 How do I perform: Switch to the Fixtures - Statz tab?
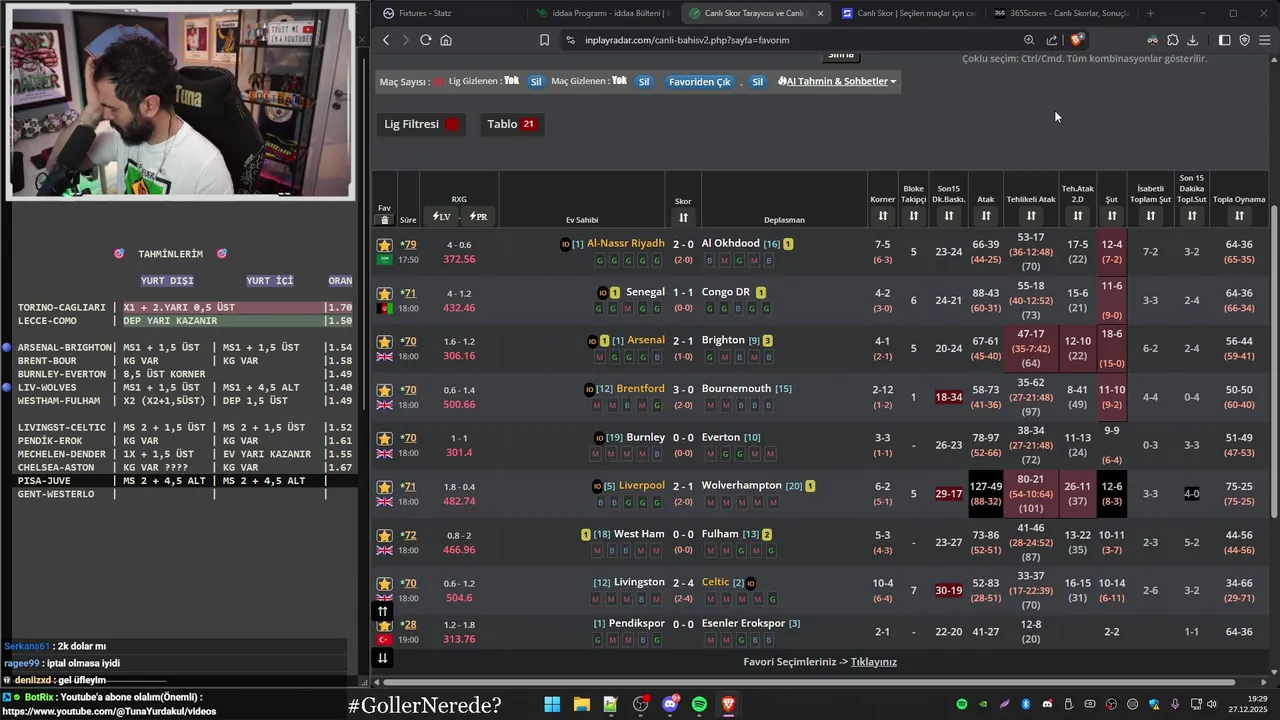[x=449, y=13]
